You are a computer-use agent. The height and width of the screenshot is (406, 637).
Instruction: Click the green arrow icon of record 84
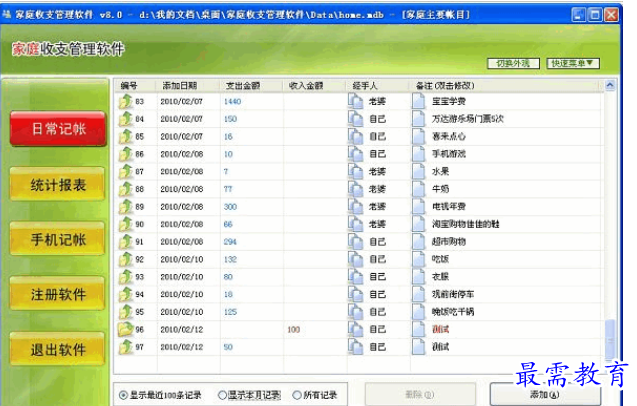tap(126, 119)
